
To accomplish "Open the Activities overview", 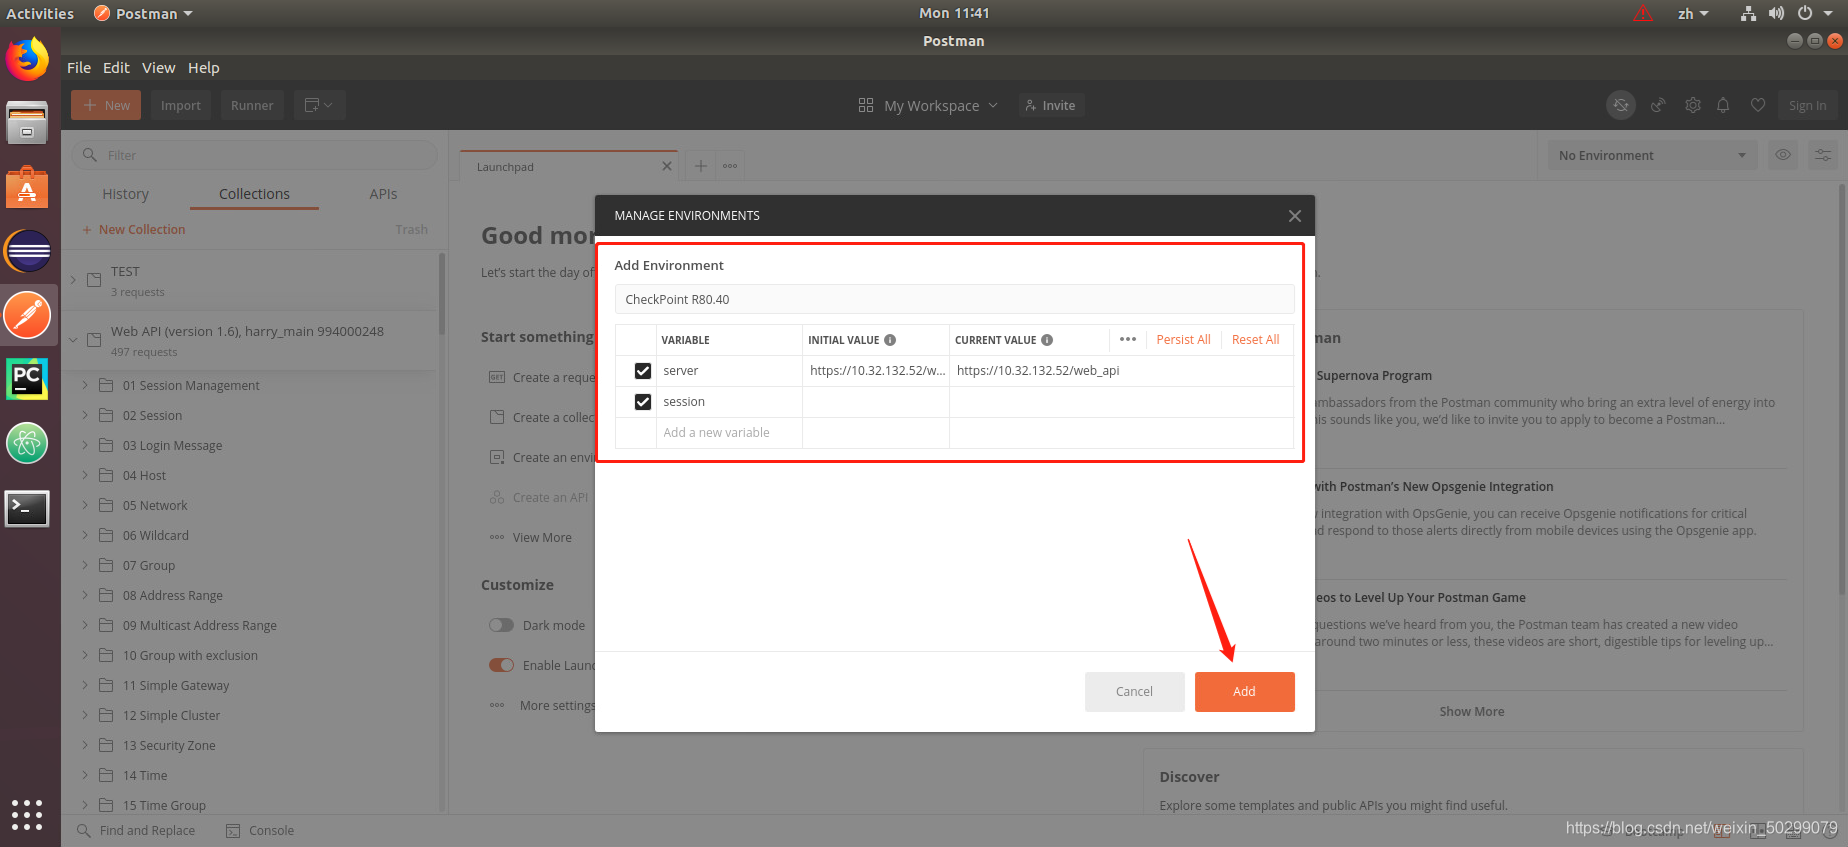I will [x=40, y=13].
